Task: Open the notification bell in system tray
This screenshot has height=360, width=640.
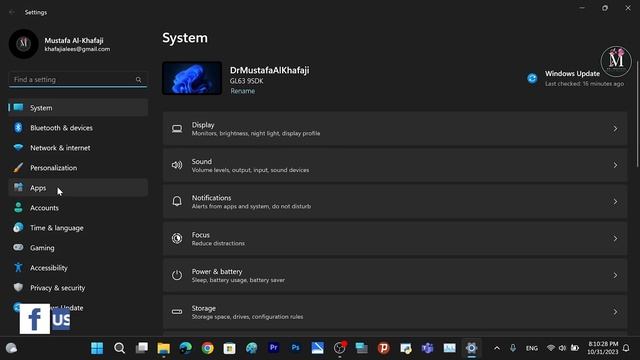Action: 626,348
